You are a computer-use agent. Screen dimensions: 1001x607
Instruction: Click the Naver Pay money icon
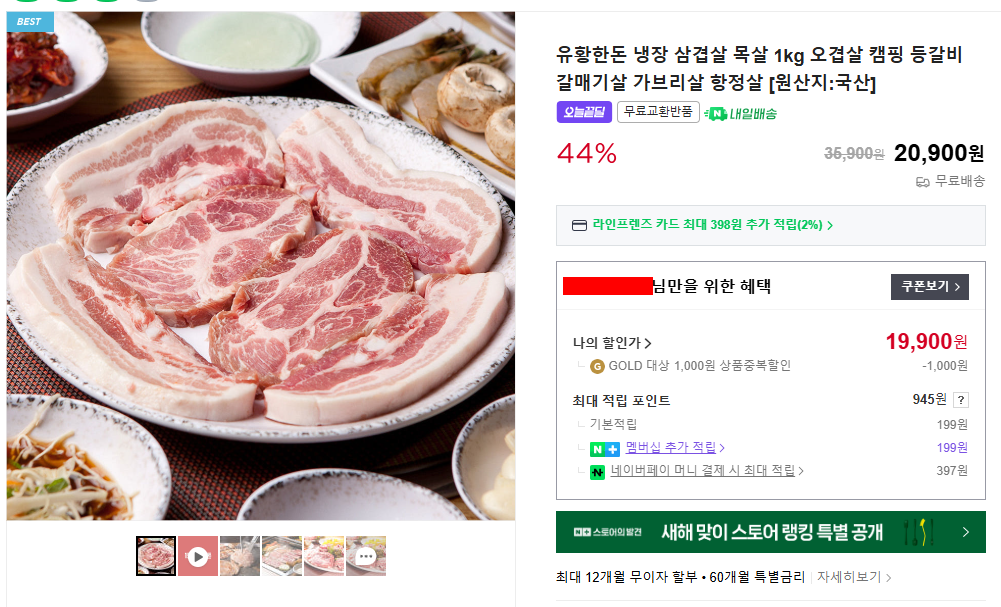tap(597, 471)
